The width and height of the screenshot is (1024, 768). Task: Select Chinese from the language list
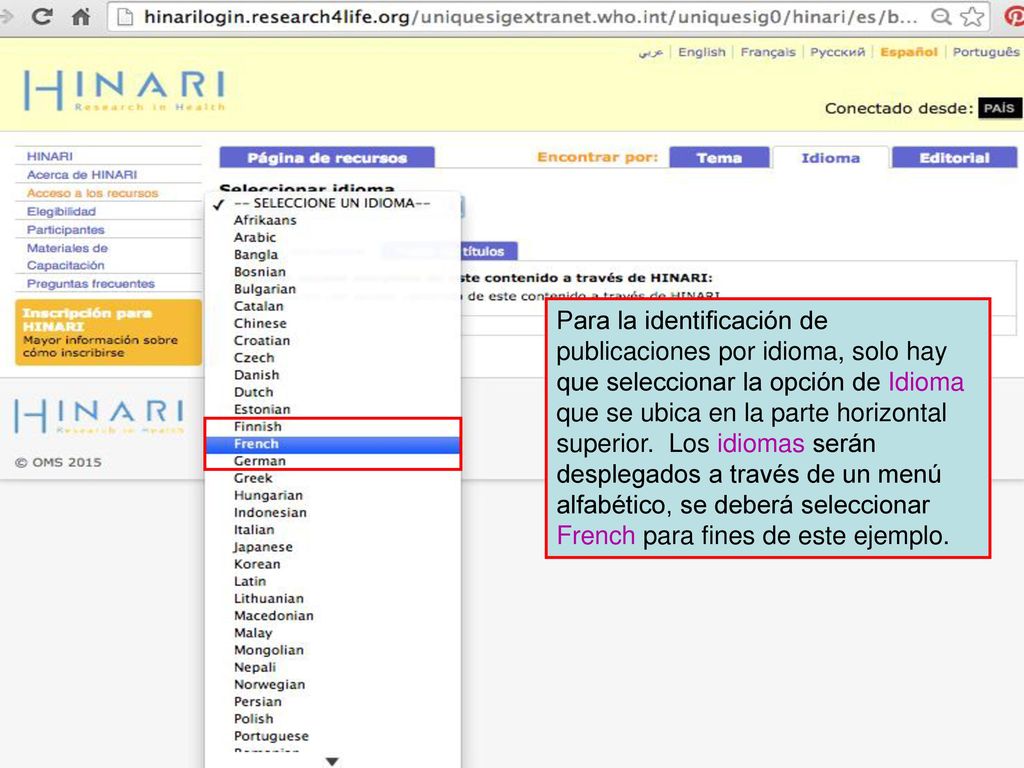coord(332,323)
